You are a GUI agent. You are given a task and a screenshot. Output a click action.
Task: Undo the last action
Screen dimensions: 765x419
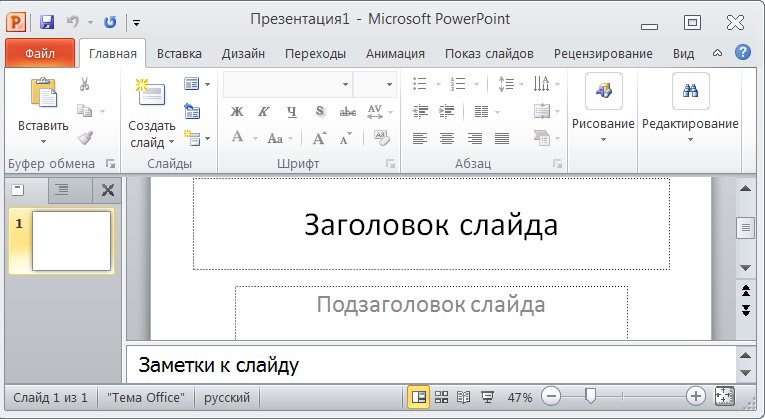[73, 22]
